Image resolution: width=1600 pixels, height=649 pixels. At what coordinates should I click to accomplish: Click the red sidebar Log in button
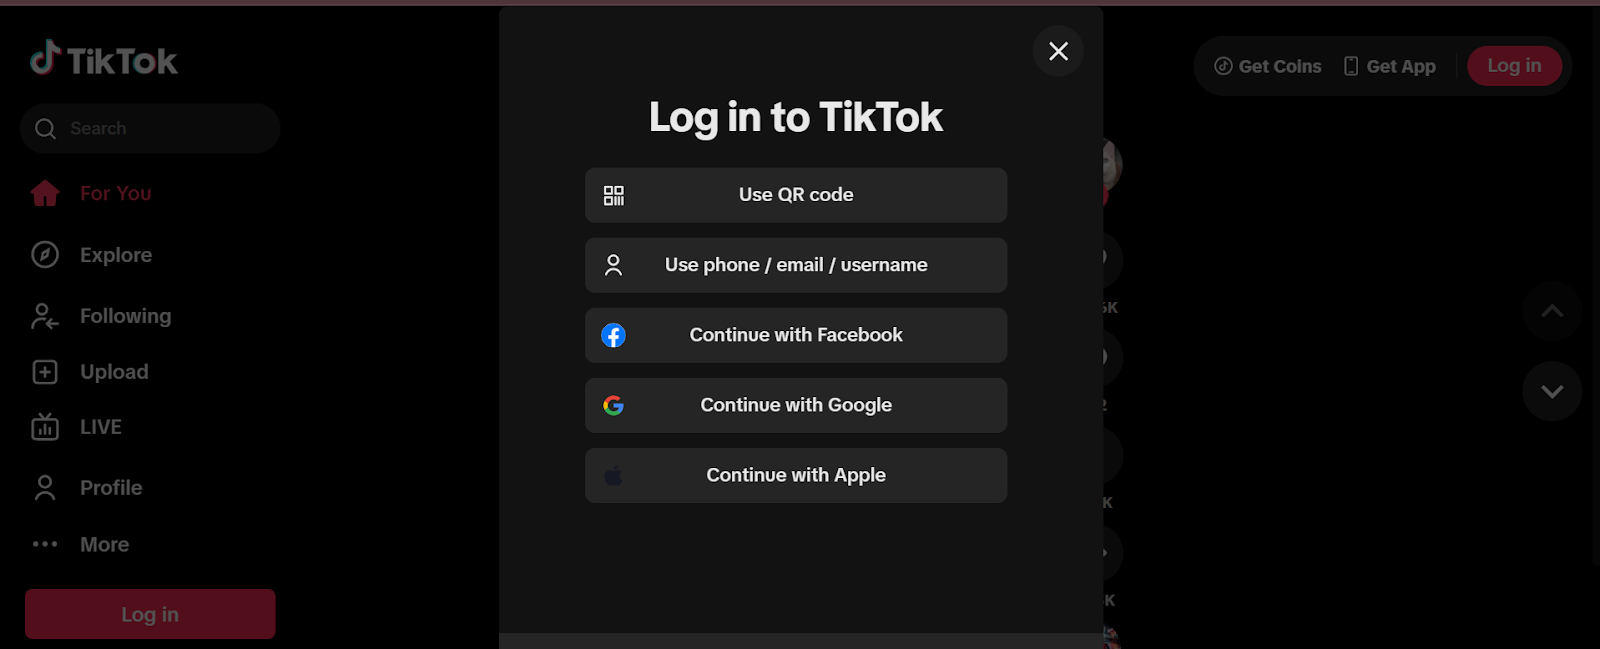point(150,614)
